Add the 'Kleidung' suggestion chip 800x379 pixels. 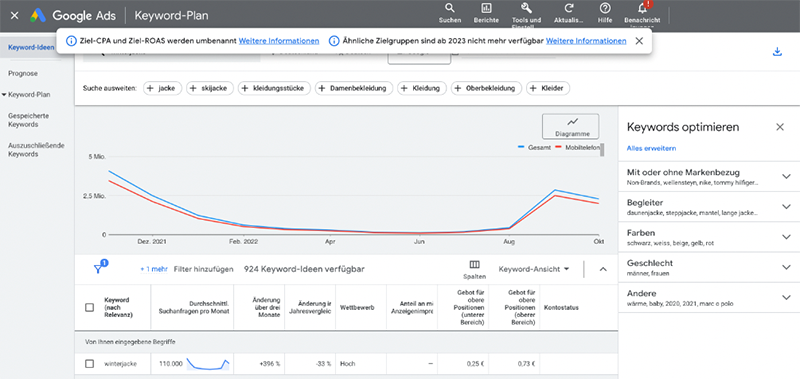pyautogui.click(x=422, y=88)
